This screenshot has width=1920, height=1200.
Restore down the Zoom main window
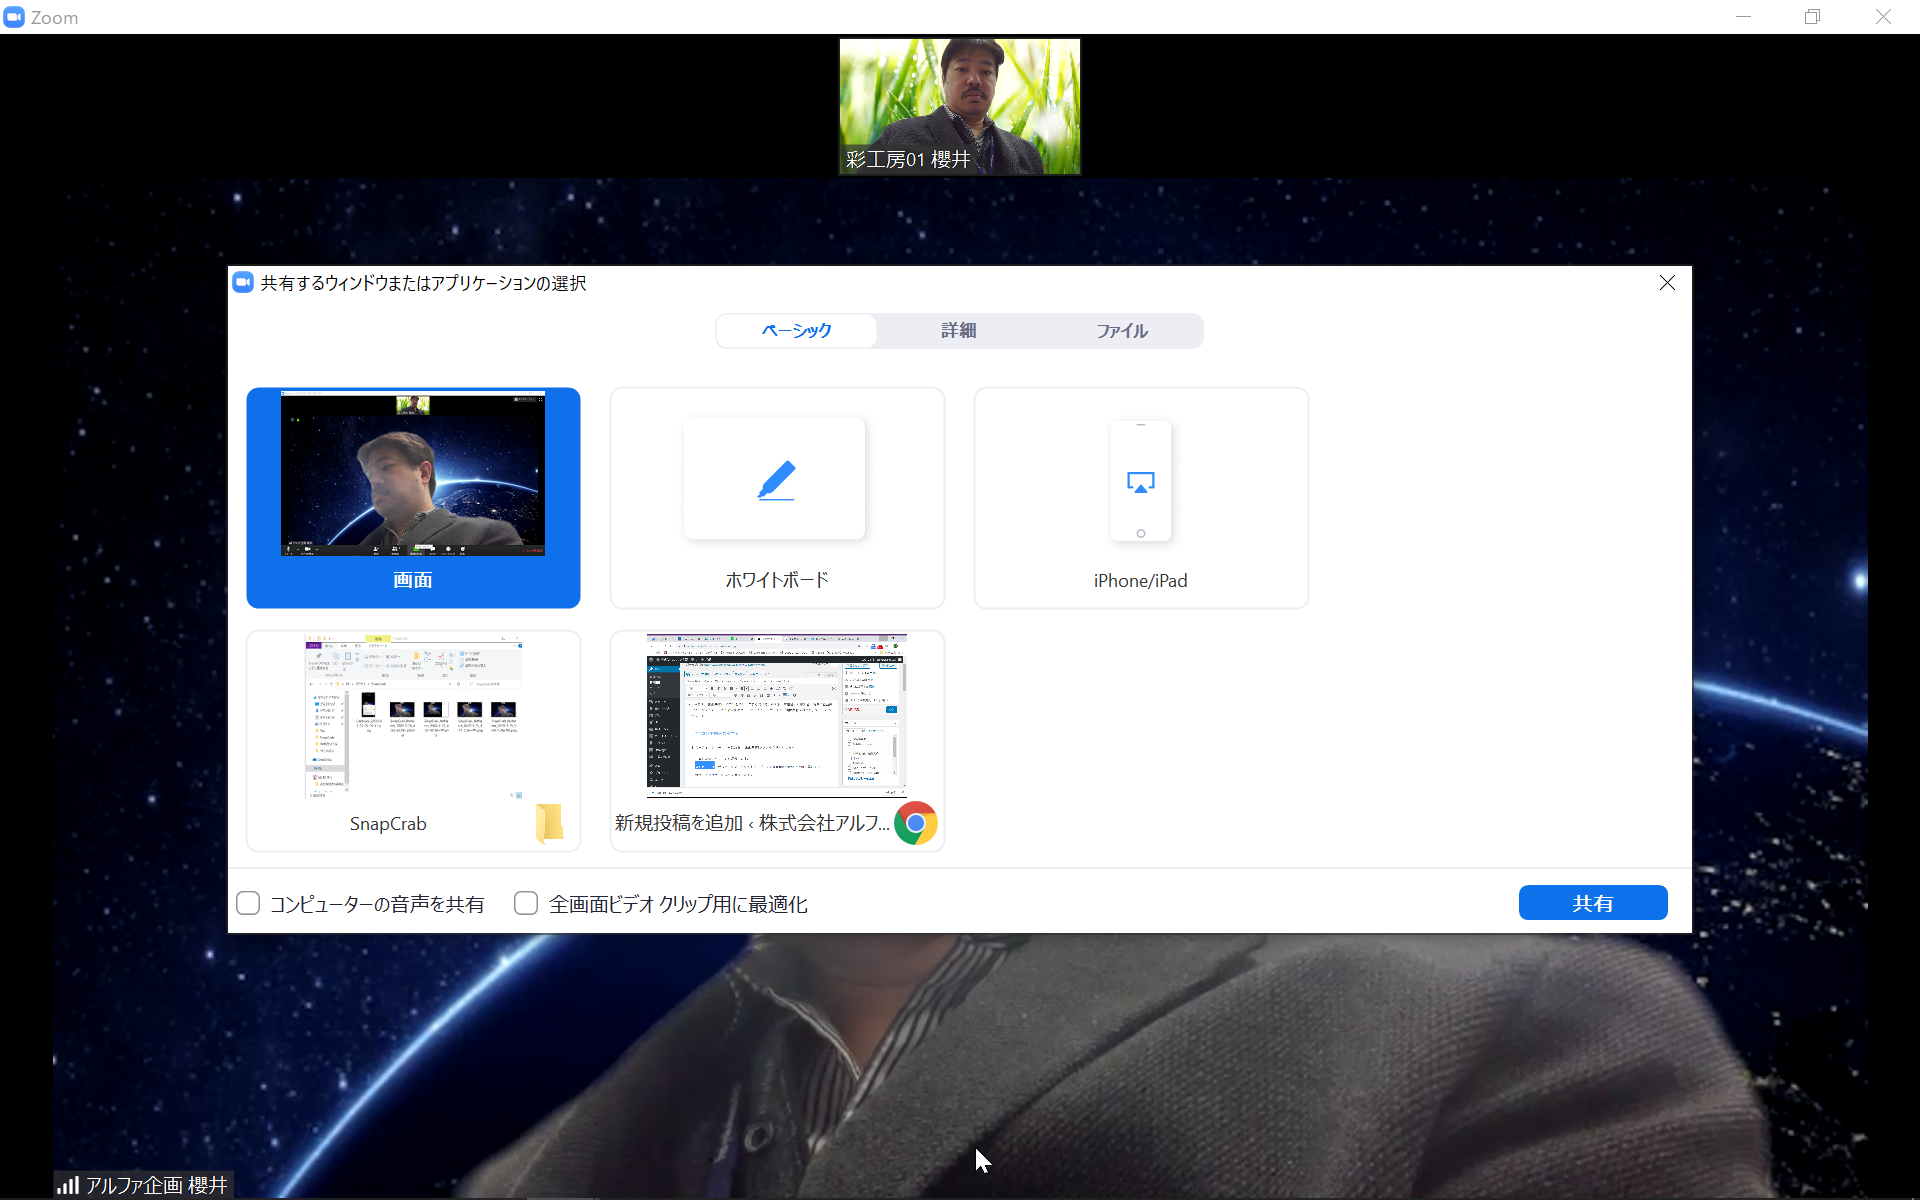pos(1812,17)
